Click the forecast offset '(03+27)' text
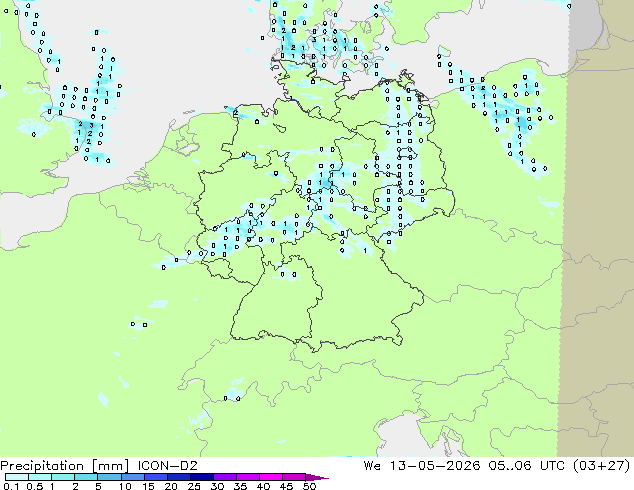The height and width of the screenshot is (490, 634). (x=601, y=466)
